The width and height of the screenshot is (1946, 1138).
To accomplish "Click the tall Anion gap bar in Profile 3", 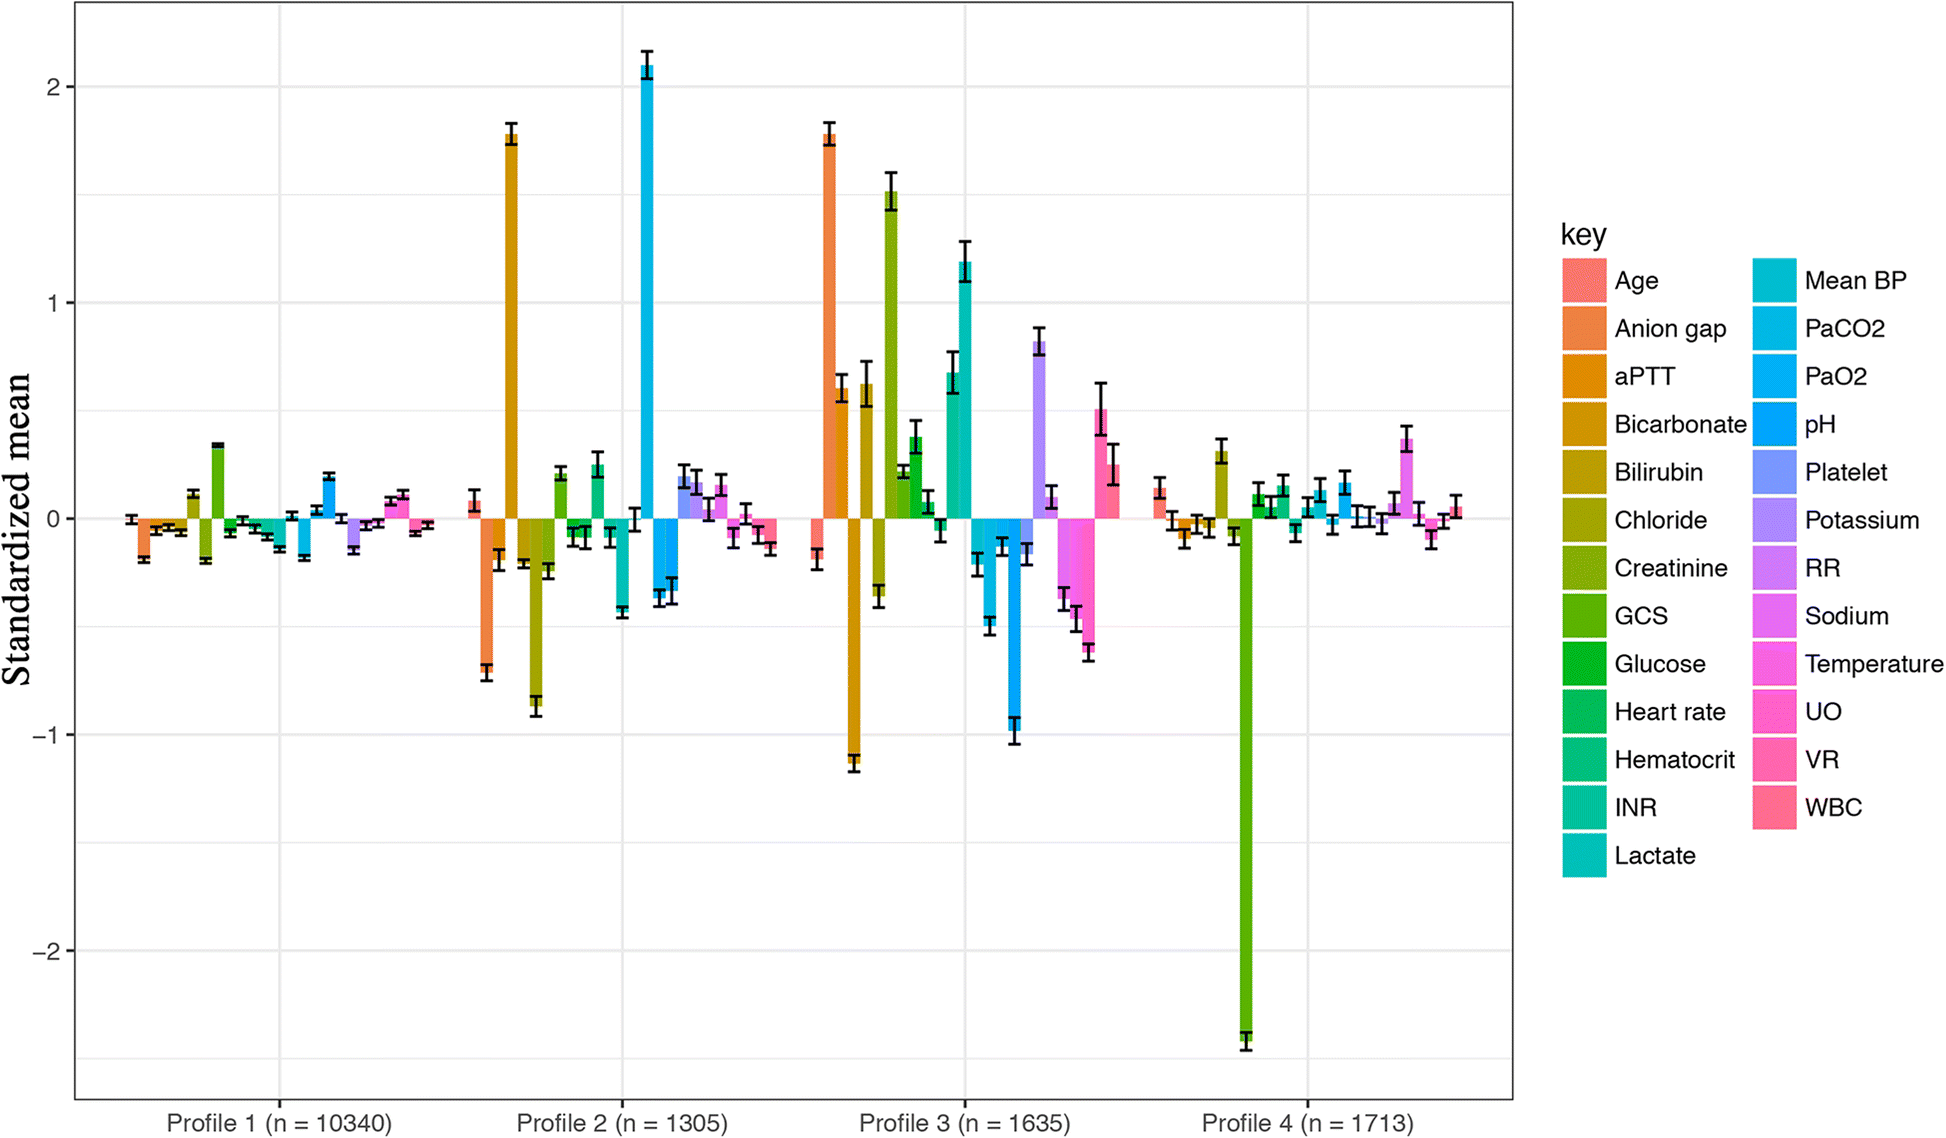I will [x=829, y=327].
